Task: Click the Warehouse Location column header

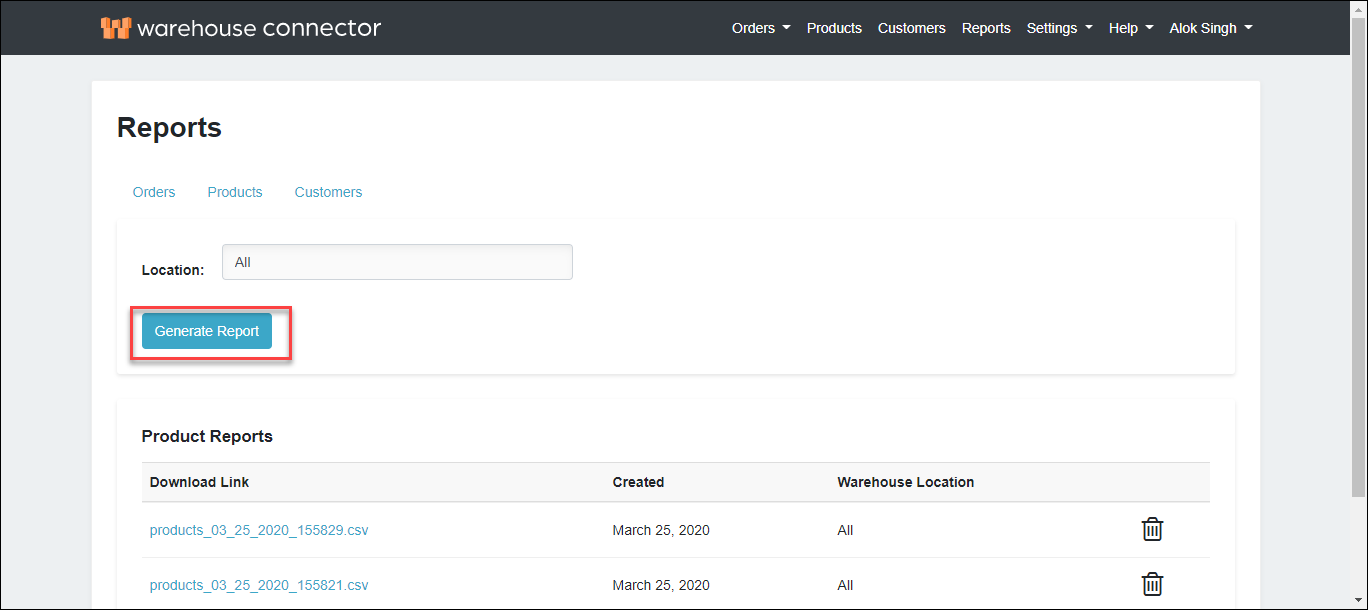Action: (x=905, y=482)
